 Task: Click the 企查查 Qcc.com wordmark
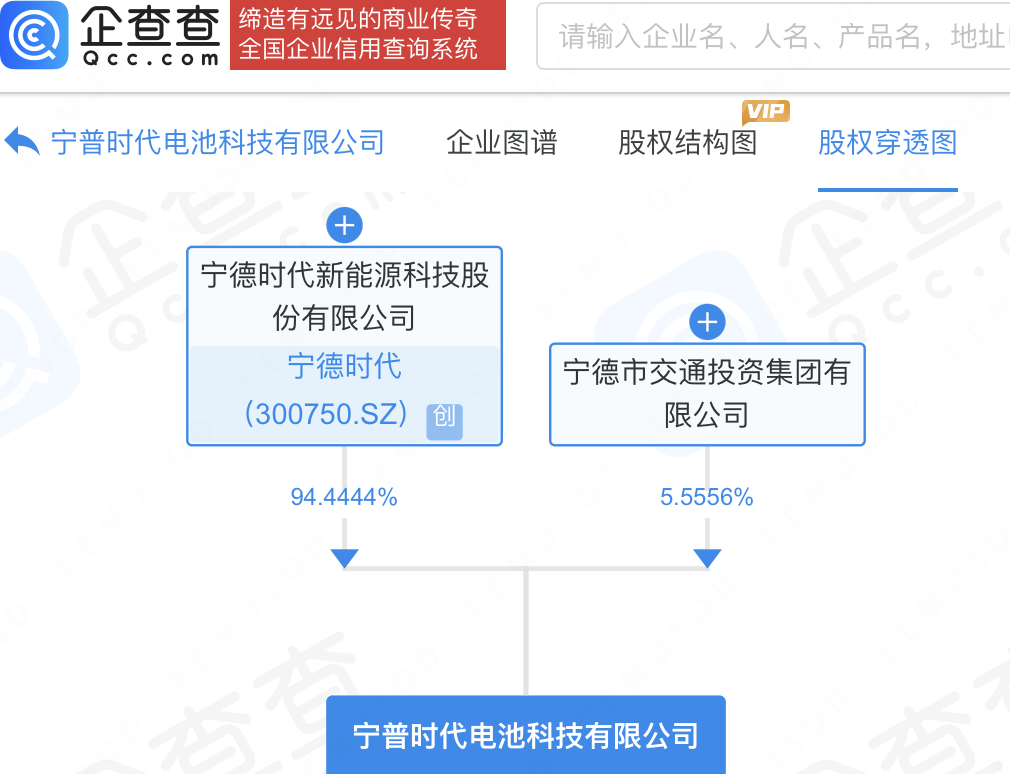coord(150,35)
